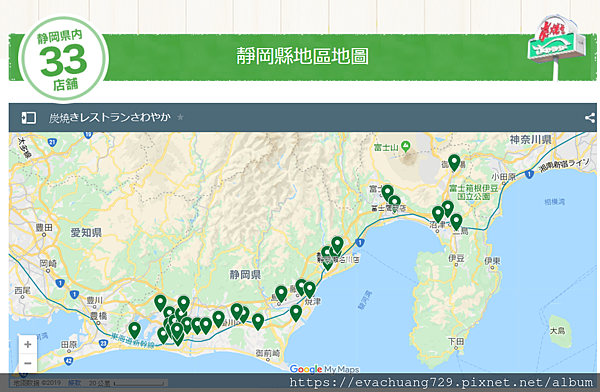Click the 相模湾 bay label

point(554,201)
